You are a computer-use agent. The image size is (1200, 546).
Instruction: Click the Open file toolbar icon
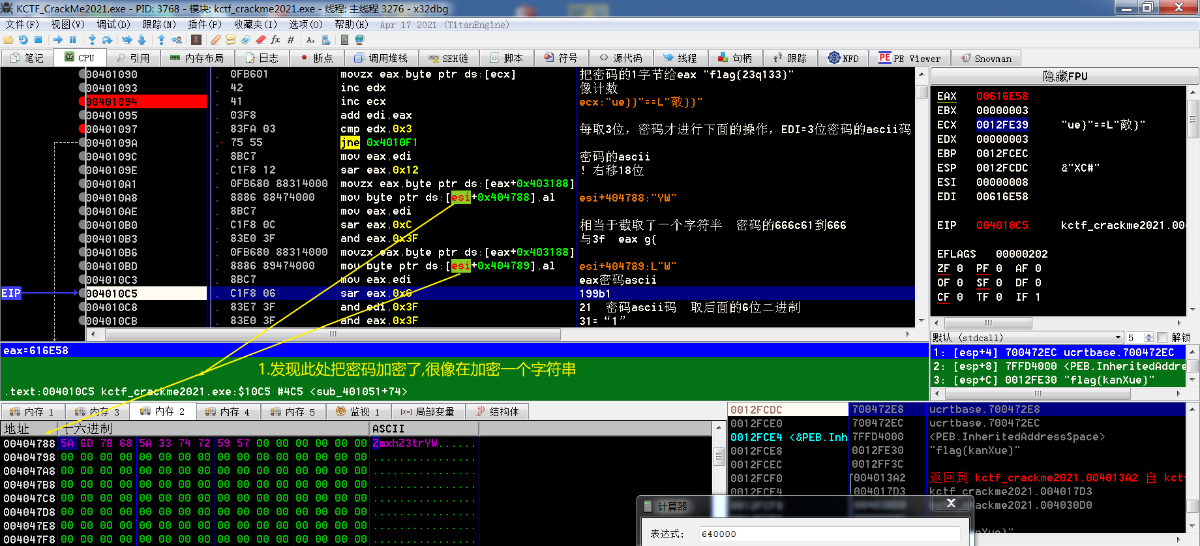point(8,40)
